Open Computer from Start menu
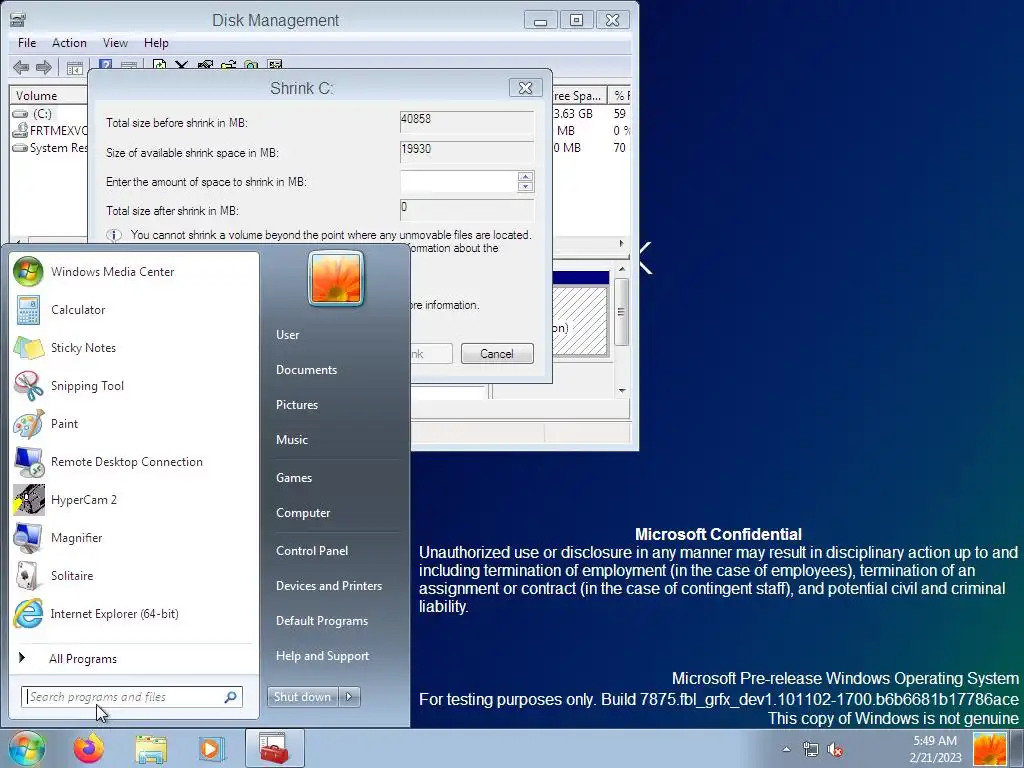This screenshot has height=768, width=1024. pyautogui.click(x=303, y=513)
